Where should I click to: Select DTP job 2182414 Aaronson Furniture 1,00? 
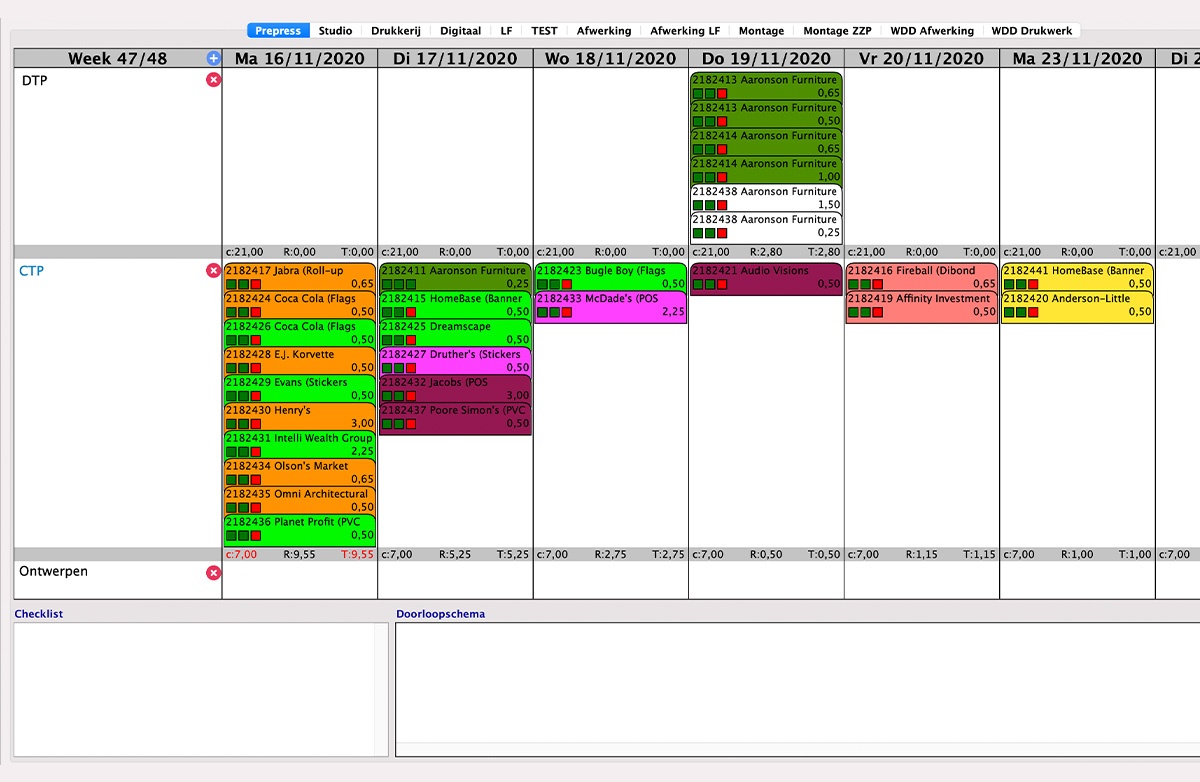[x=766, y=170]
